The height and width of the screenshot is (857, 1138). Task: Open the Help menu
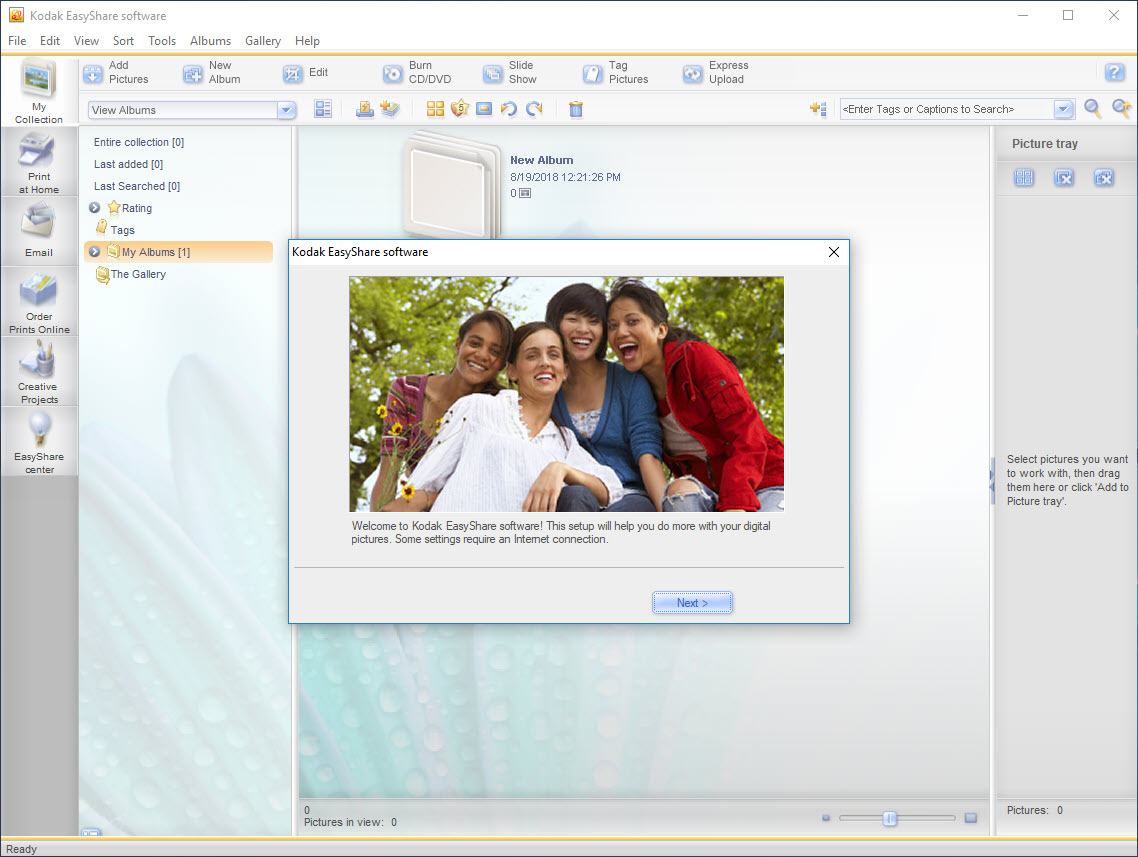(x=307, y=41)
